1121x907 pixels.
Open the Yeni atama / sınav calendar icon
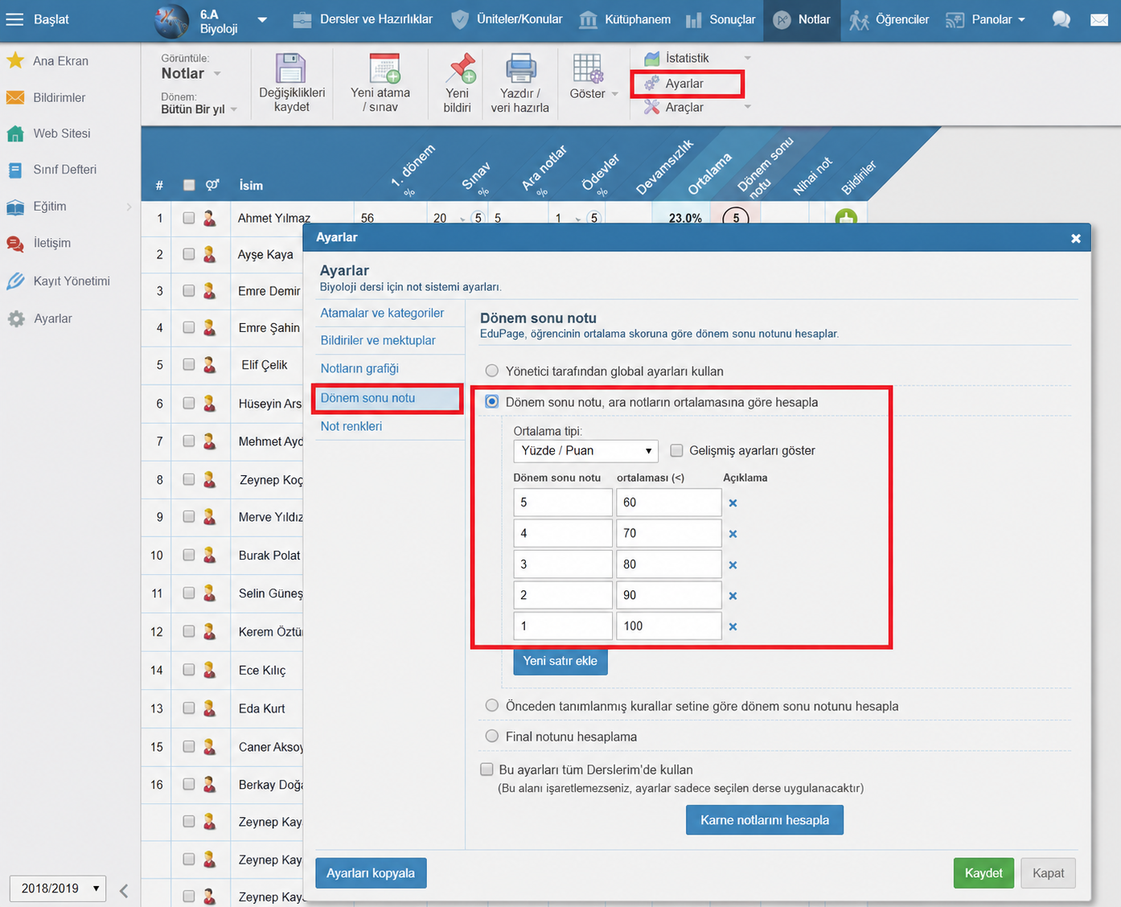385,69
